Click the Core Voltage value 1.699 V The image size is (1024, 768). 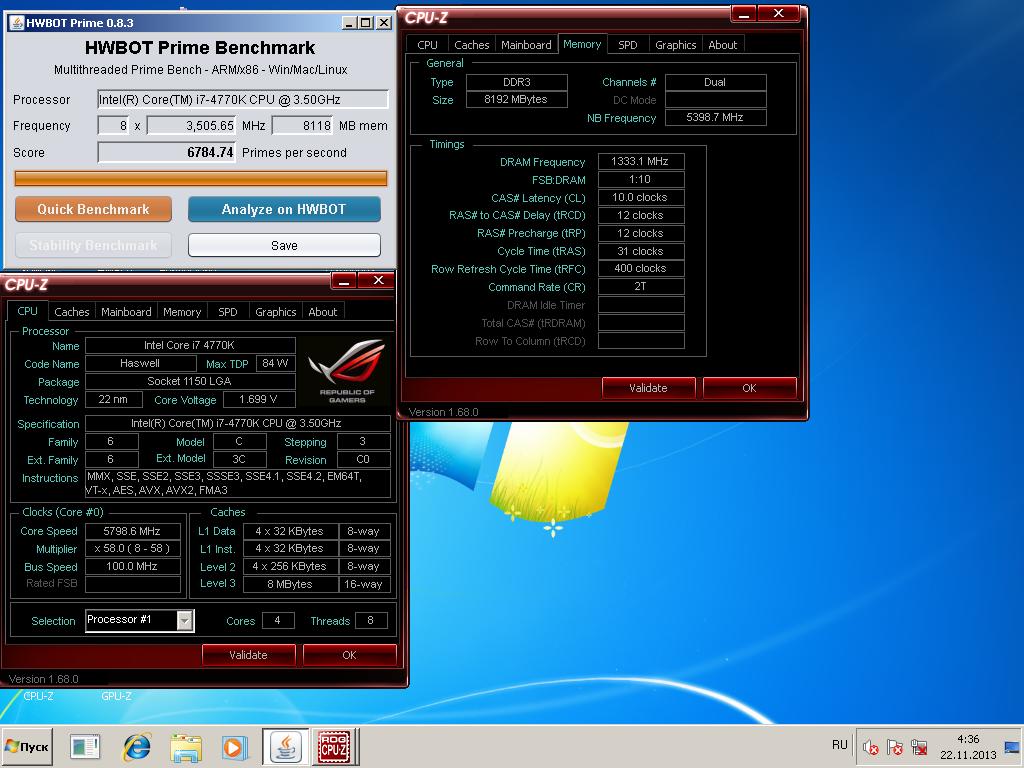click(x=259, y=399)
